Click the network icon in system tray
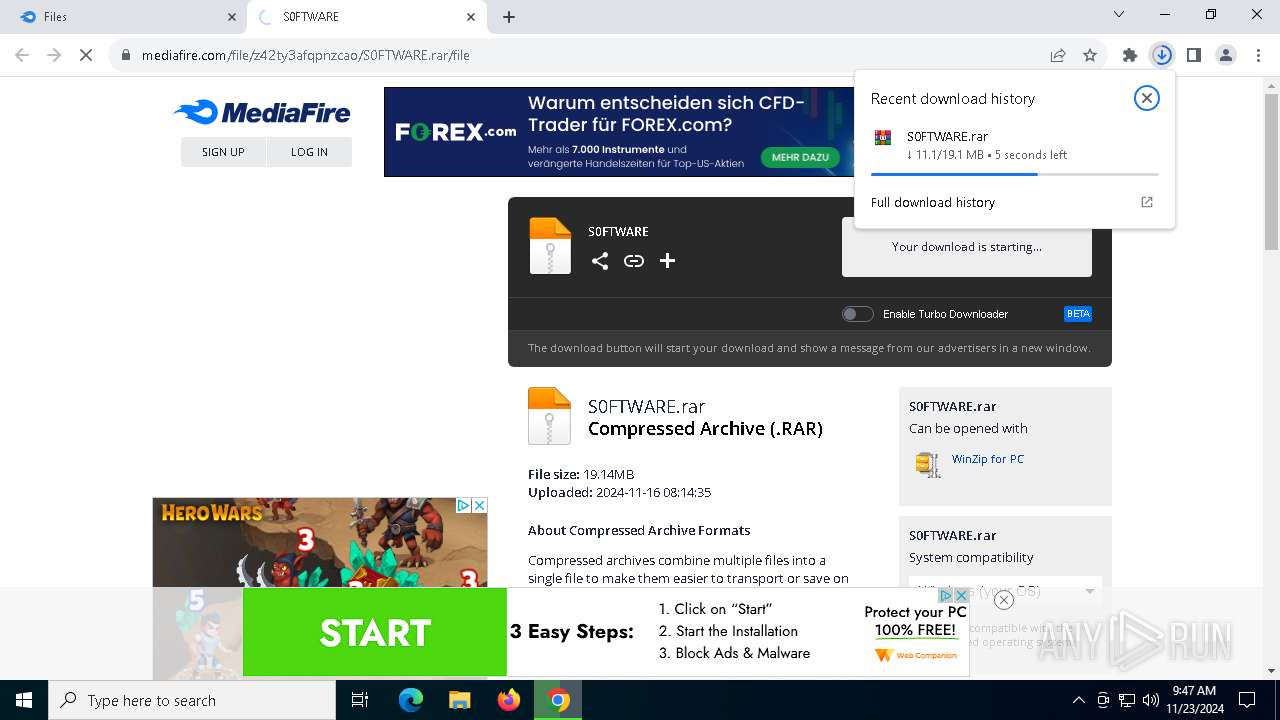The width and height of the screenshot is (1280, 720). pos(1127,700)
